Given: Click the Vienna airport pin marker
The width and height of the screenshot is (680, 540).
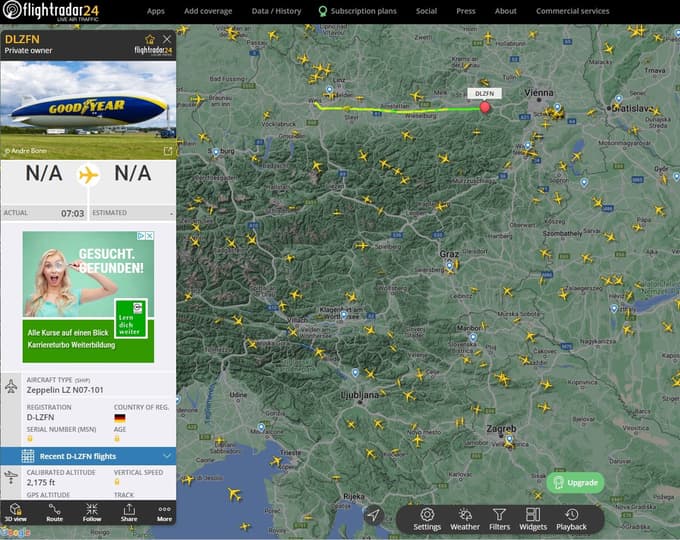Looking at the screenshot, I should 557,107.
